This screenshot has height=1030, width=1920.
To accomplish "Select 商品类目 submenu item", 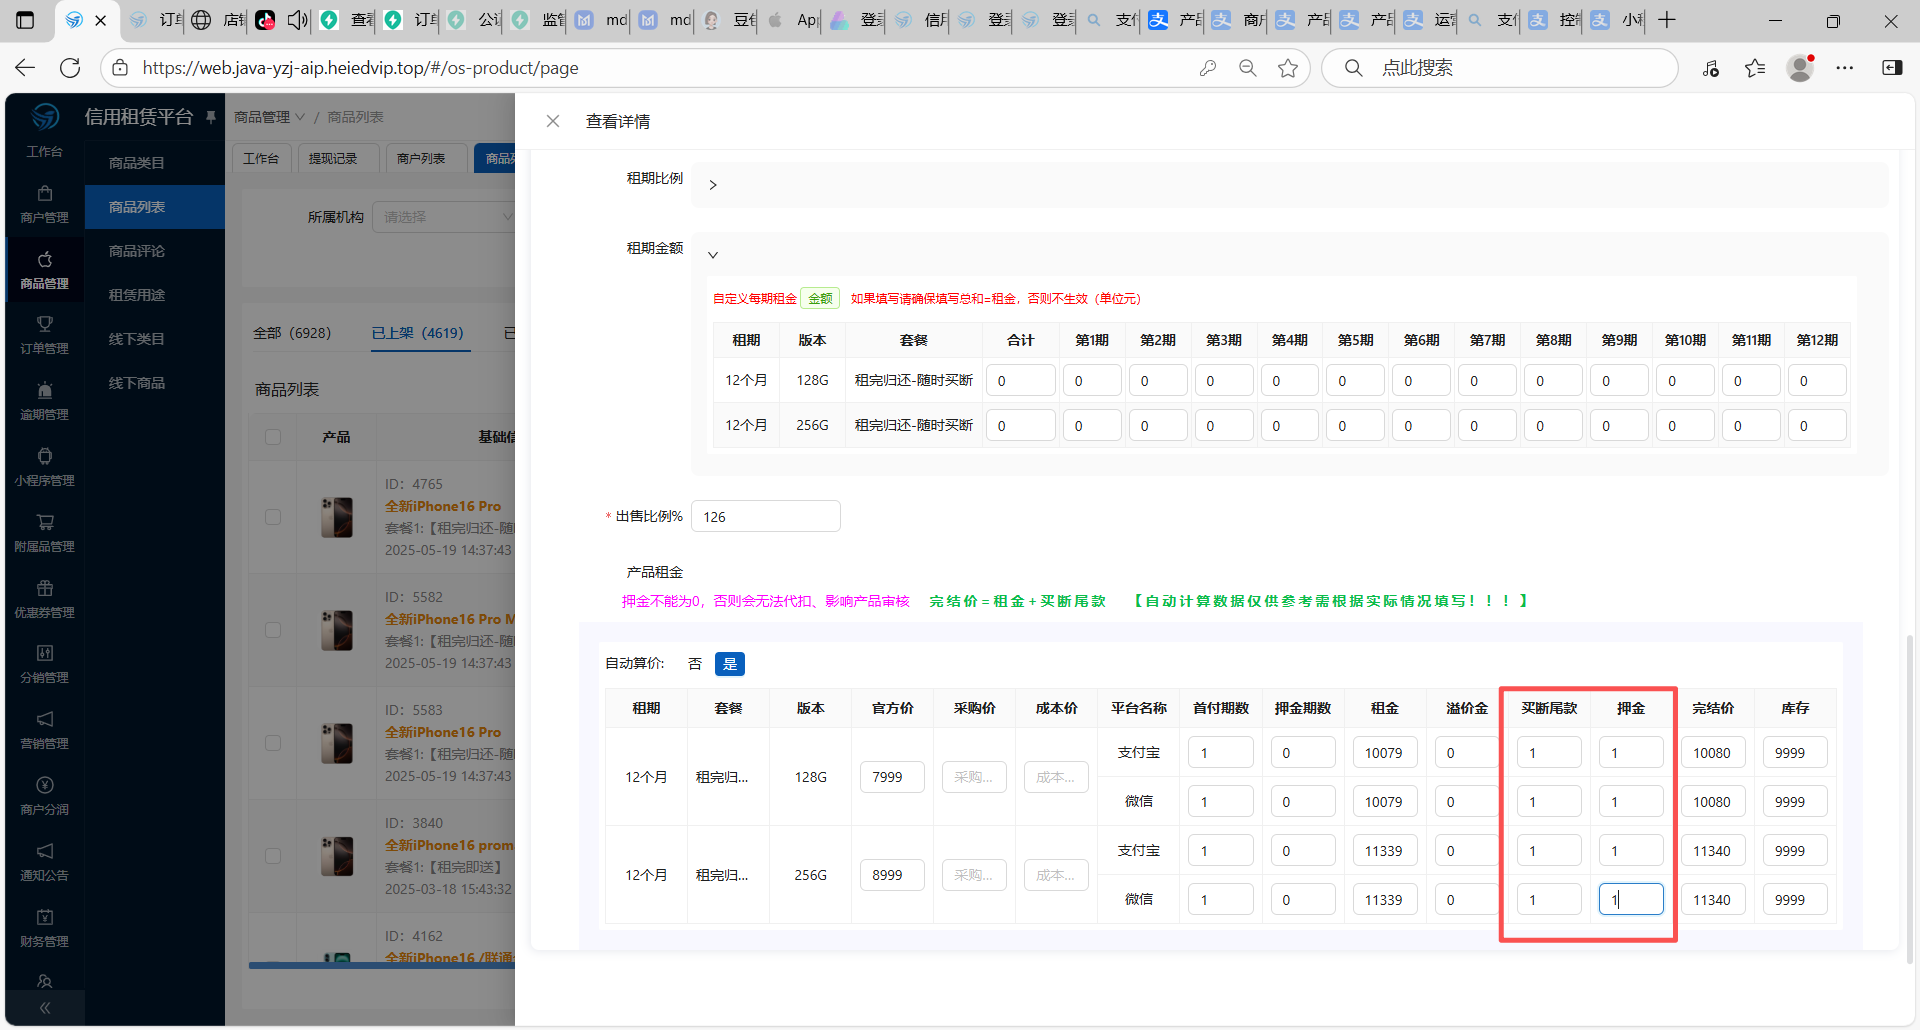I will 155,163.
